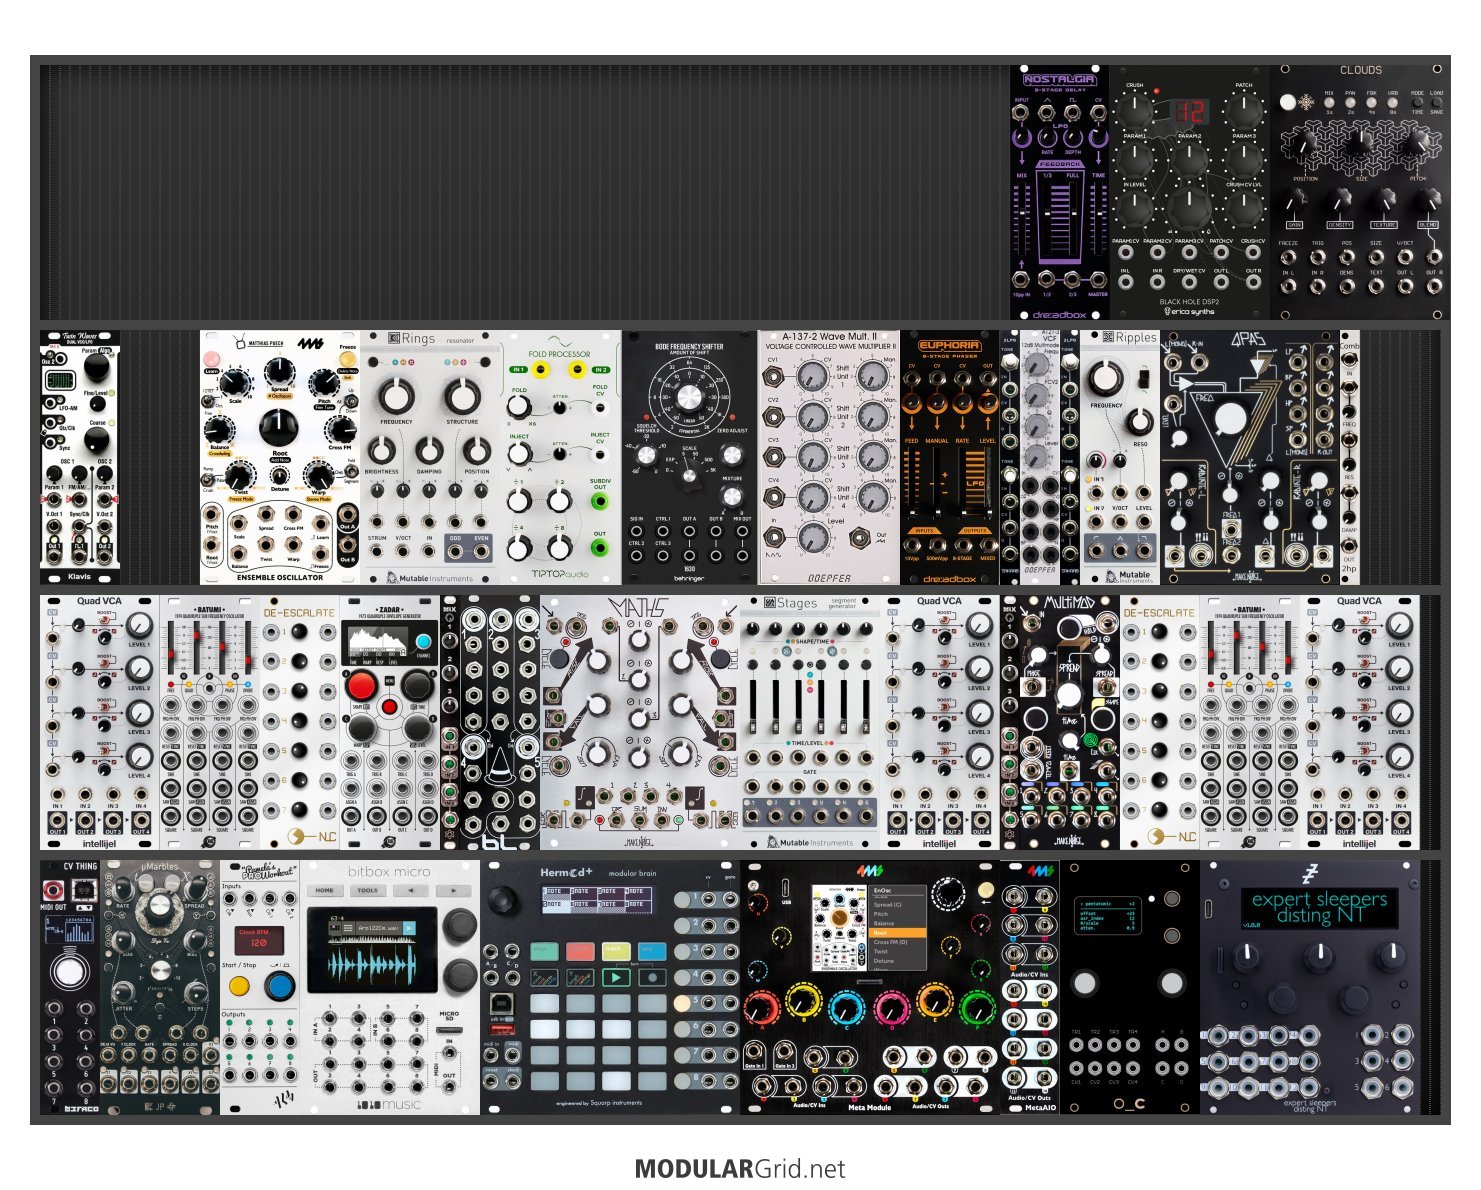The height and width of the screenshot is (1190, 1481).
Task: Click the Ensemble Oscillator Spread knob
Action: click(279, 373)
